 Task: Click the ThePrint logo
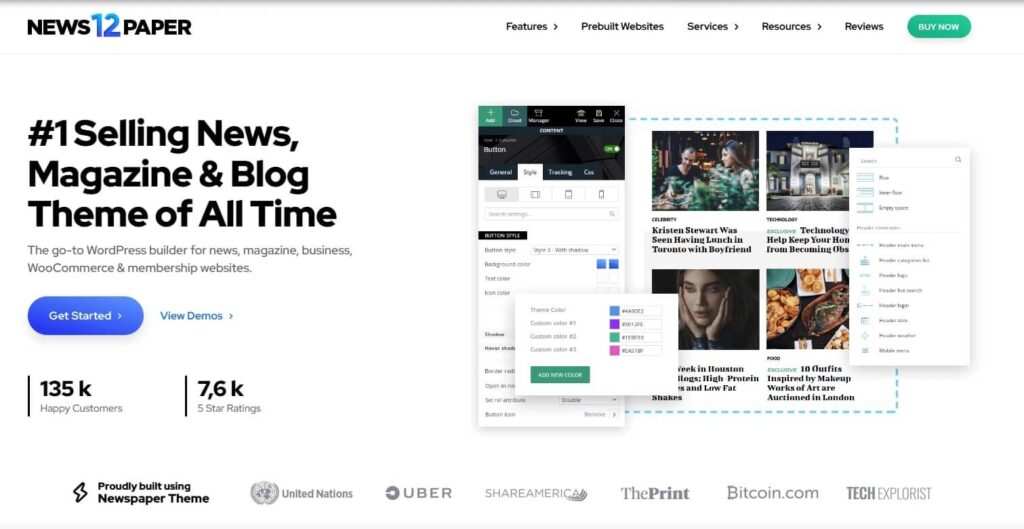pos(654,493)
